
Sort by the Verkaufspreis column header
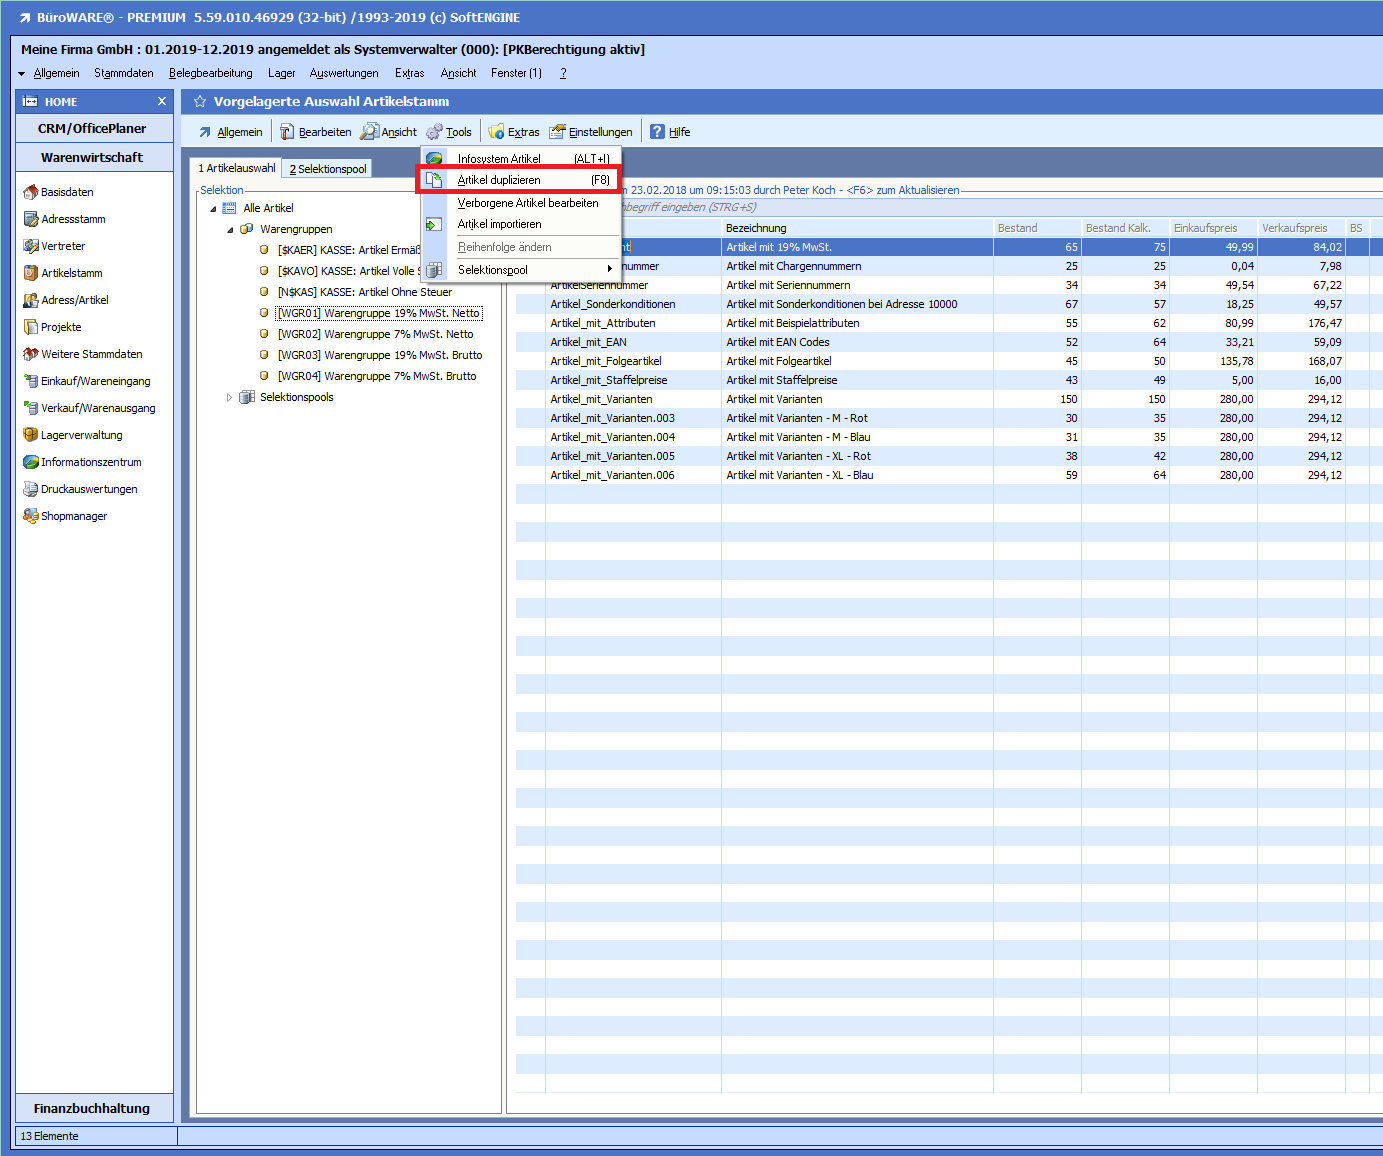(x=1295, y=228)
